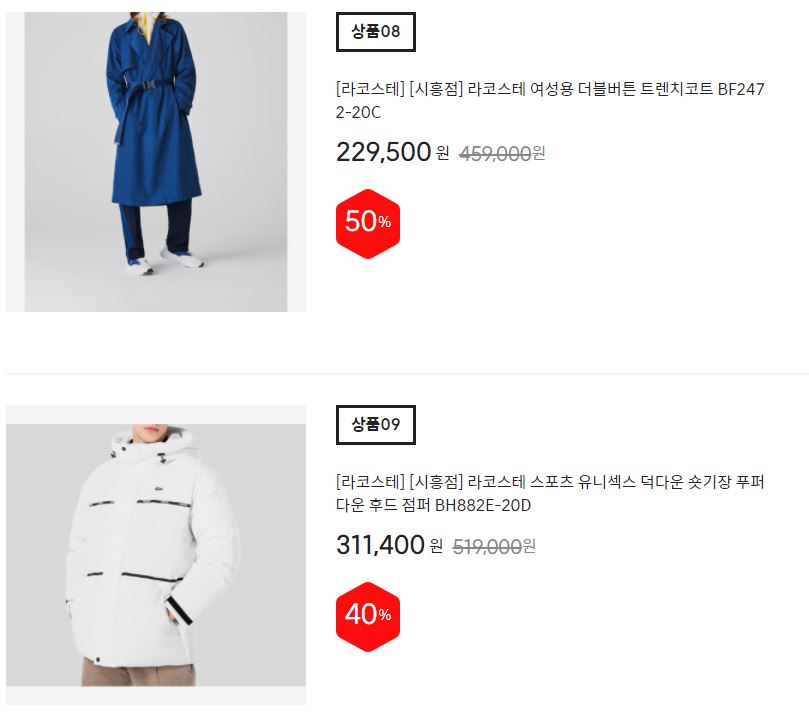
Task: Open the white puffer jacket product image
Action: pos(156,555)
